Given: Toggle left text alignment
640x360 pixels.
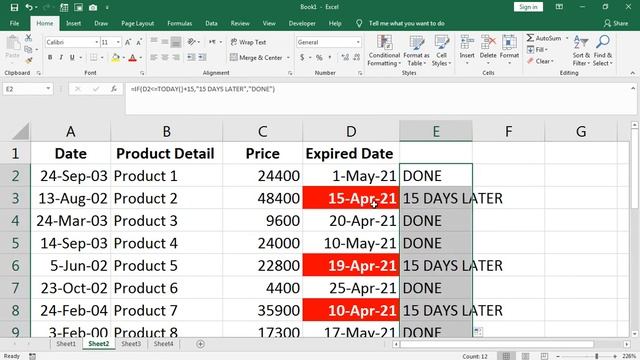Looking at the screenshot, I should click(x=154, y=58).
